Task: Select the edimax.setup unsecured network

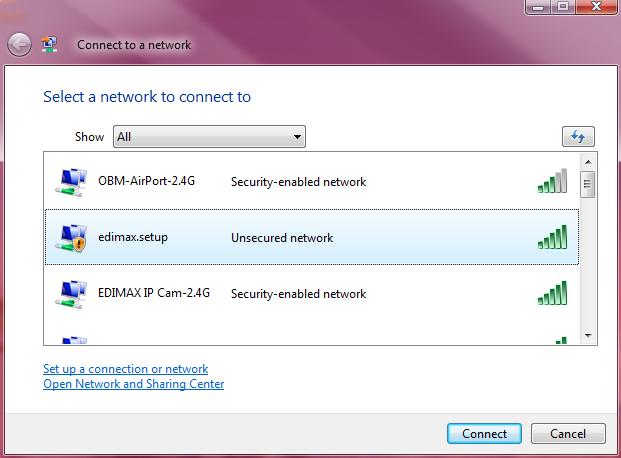Action: (312, 237)
